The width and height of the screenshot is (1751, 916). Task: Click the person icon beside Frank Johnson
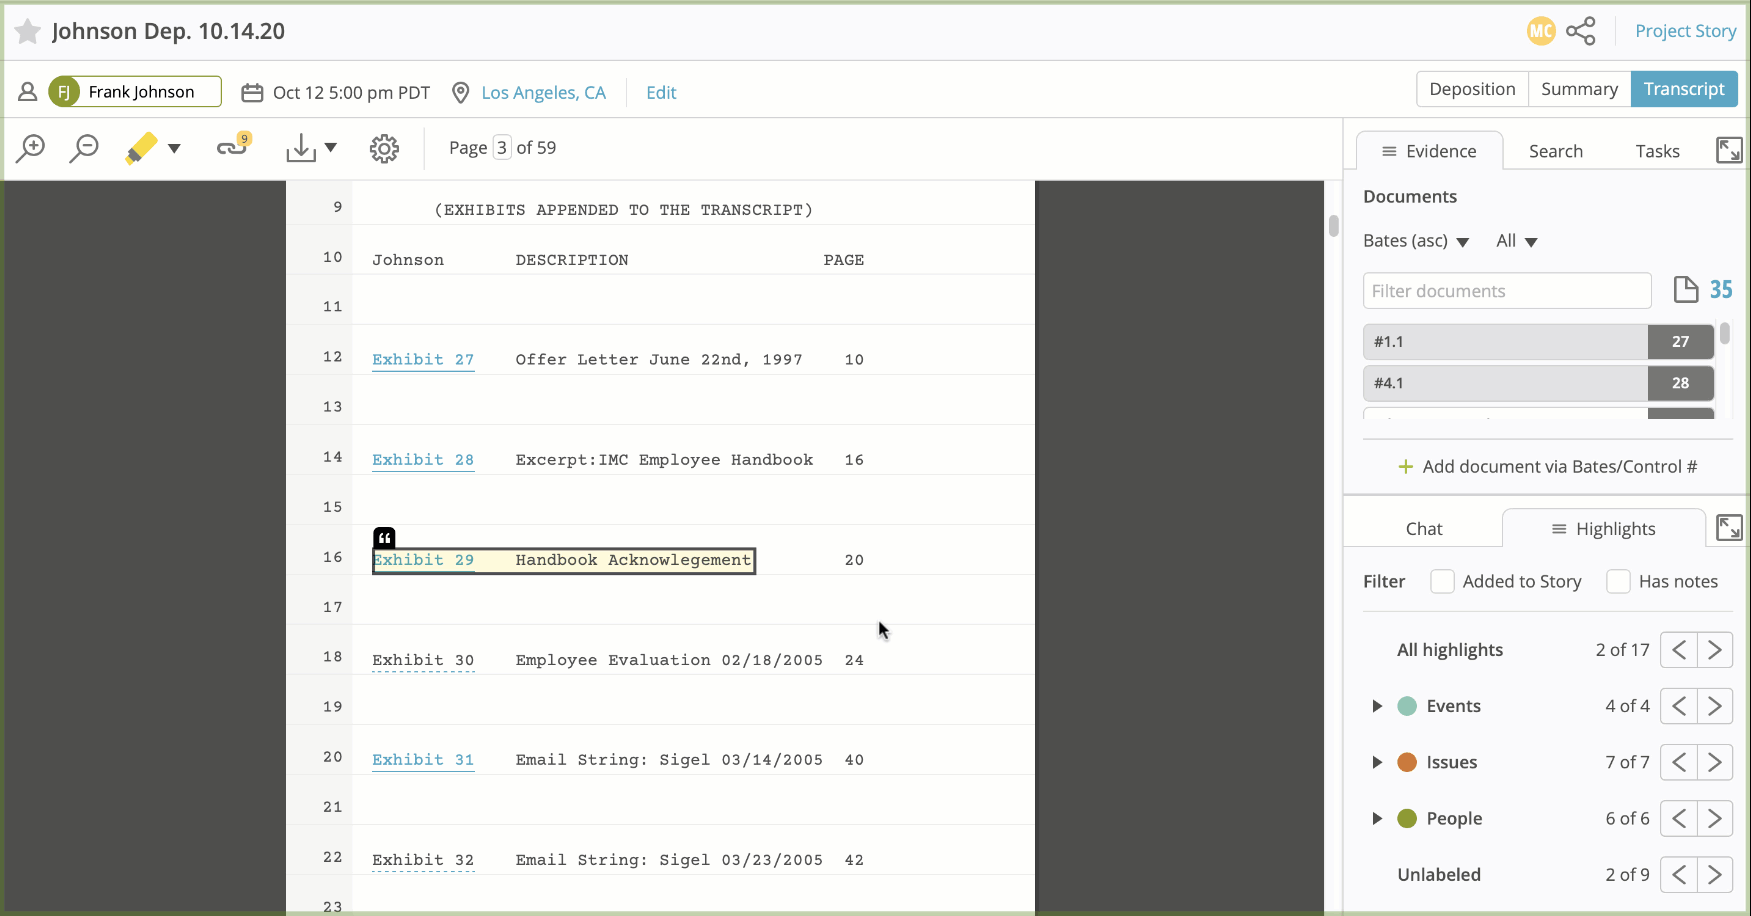click(28, 92)
